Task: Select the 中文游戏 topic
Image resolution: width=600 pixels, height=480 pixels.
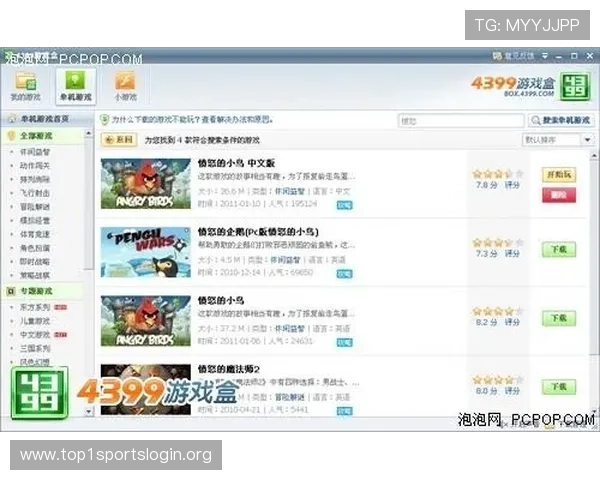Action: [35, 335]
